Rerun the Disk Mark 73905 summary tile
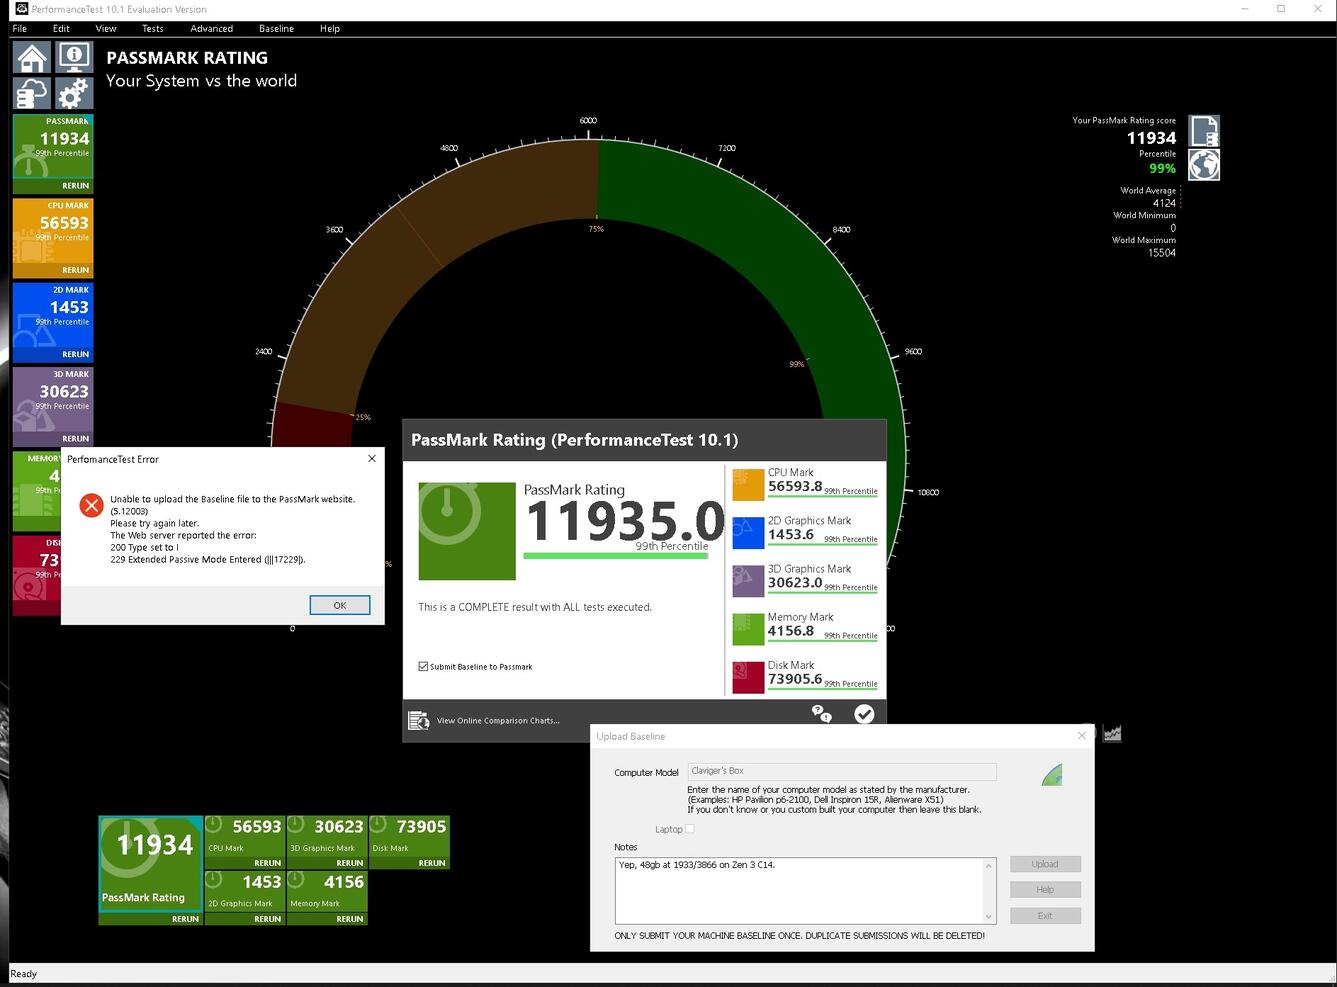The image size is (1337, 987). tap(432, 863)
